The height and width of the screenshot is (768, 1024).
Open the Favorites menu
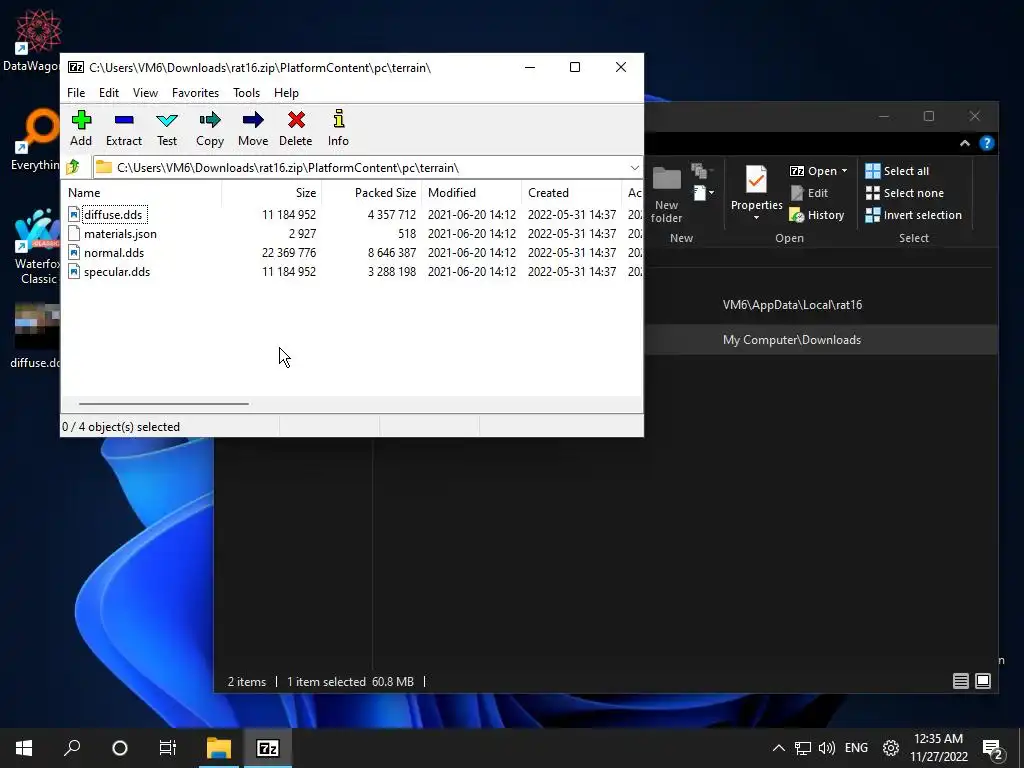pyautogui.click(x=195, y=93)
